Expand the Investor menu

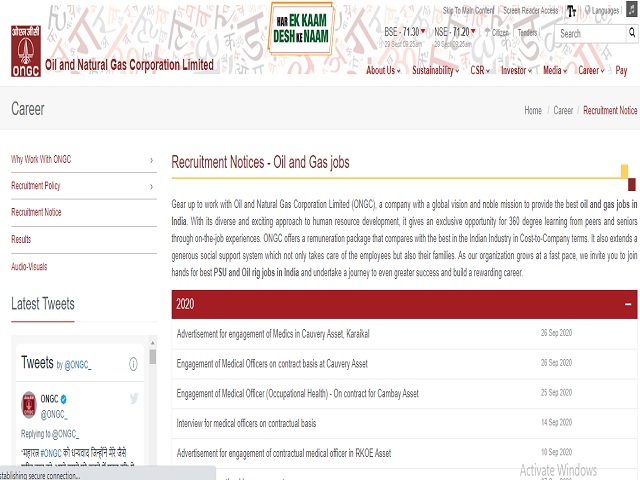516,70
